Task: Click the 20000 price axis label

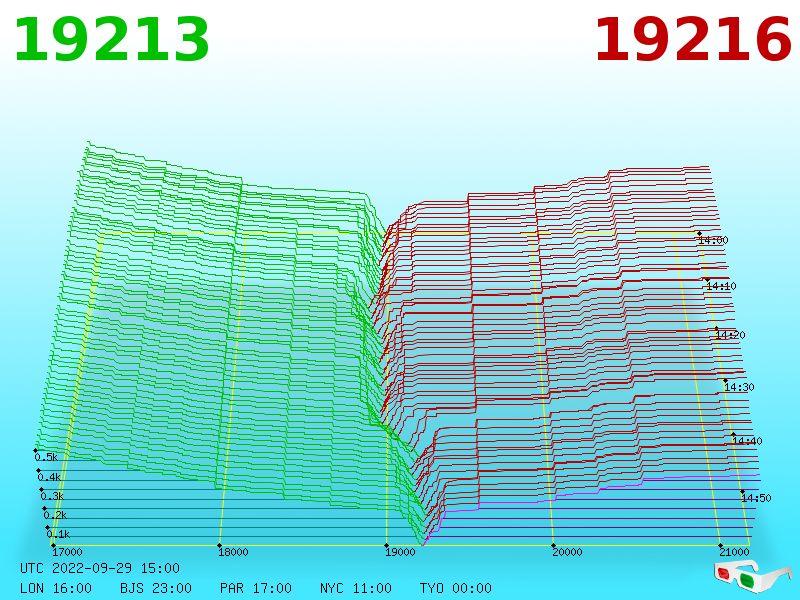Action: point(567,552)
